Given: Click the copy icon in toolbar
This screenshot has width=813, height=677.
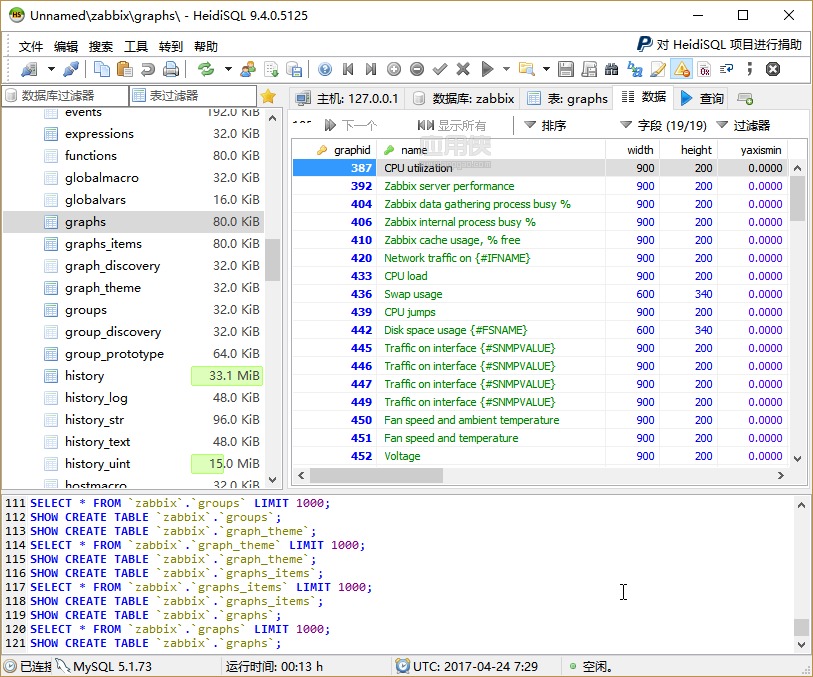Looking at the screenshot, I should pos(102,69).
